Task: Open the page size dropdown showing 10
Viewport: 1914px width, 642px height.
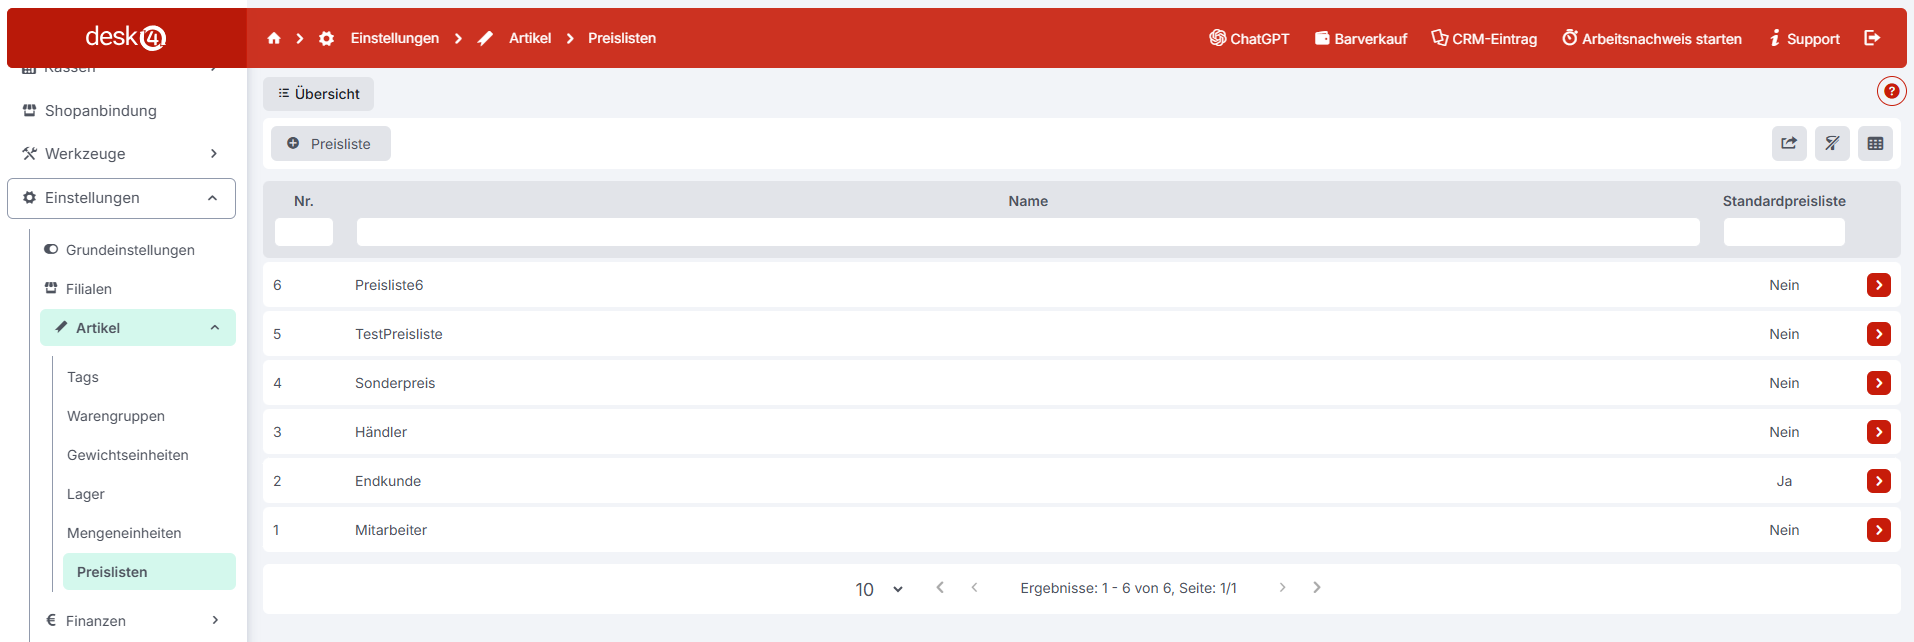Action: [x=878, y=589]
